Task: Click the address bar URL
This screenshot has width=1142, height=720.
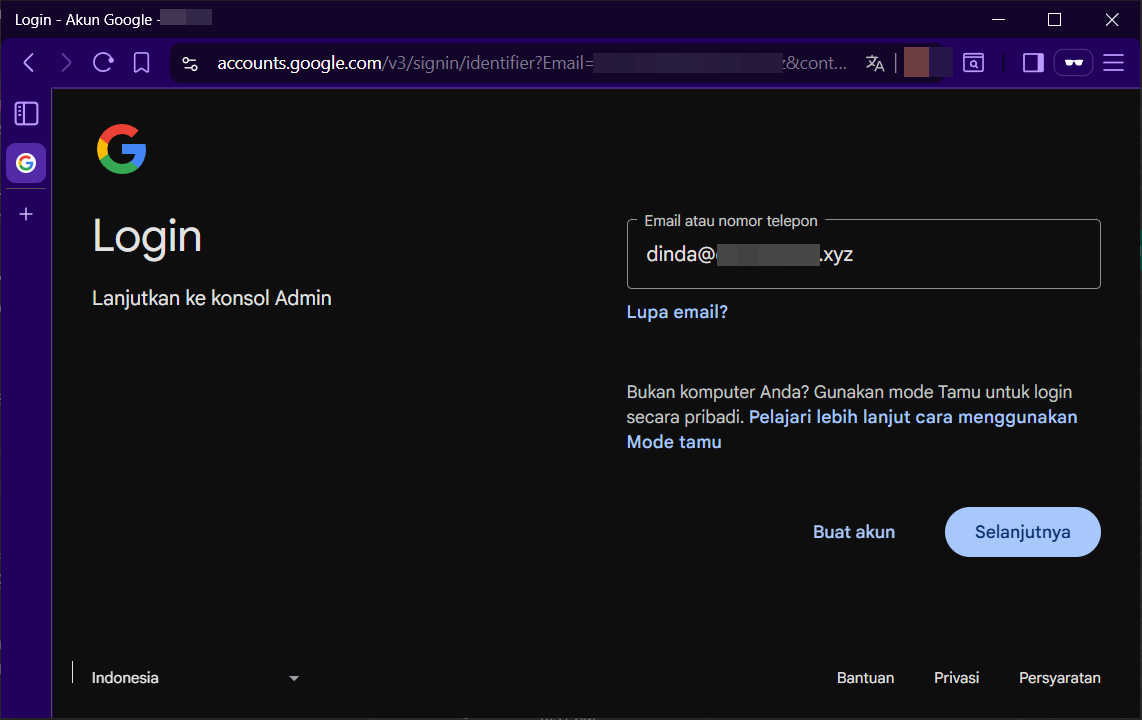Action: (x=532, y=63)
